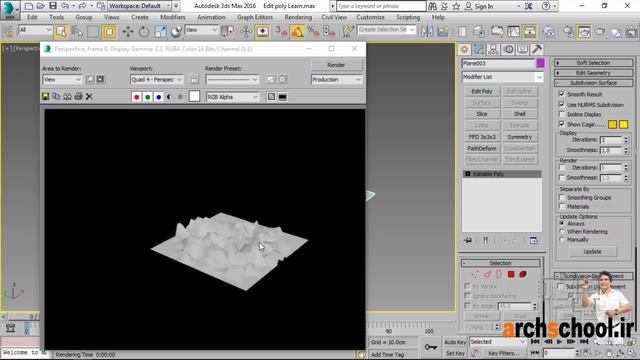Image resolution: width=640 pixels, height=360 pixels.
Task: Enable Render Smoothness checkbox
Action: click(562, 178)
